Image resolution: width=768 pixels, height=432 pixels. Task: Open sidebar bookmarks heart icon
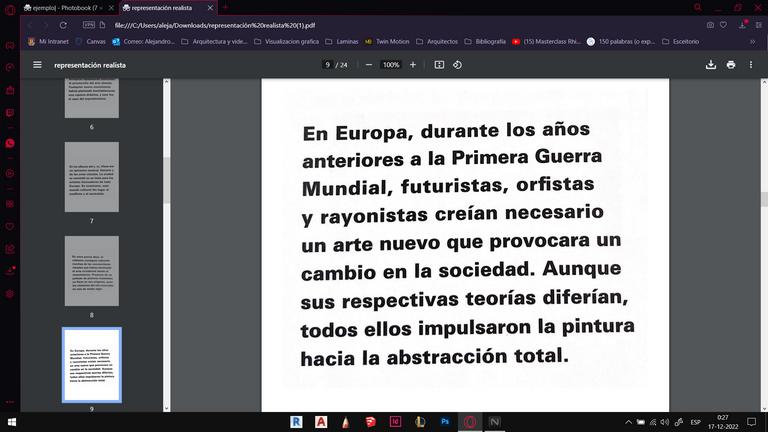pyautogui.click(x=10, y=226)
